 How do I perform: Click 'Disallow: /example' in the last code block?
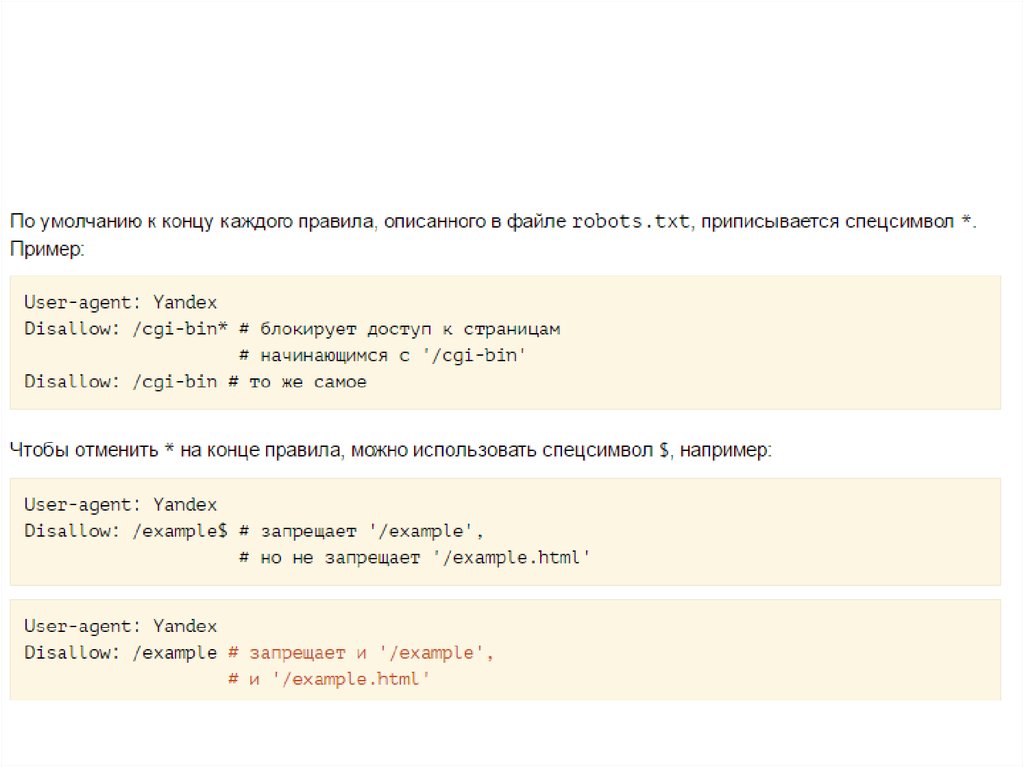(x=120, y=653)
